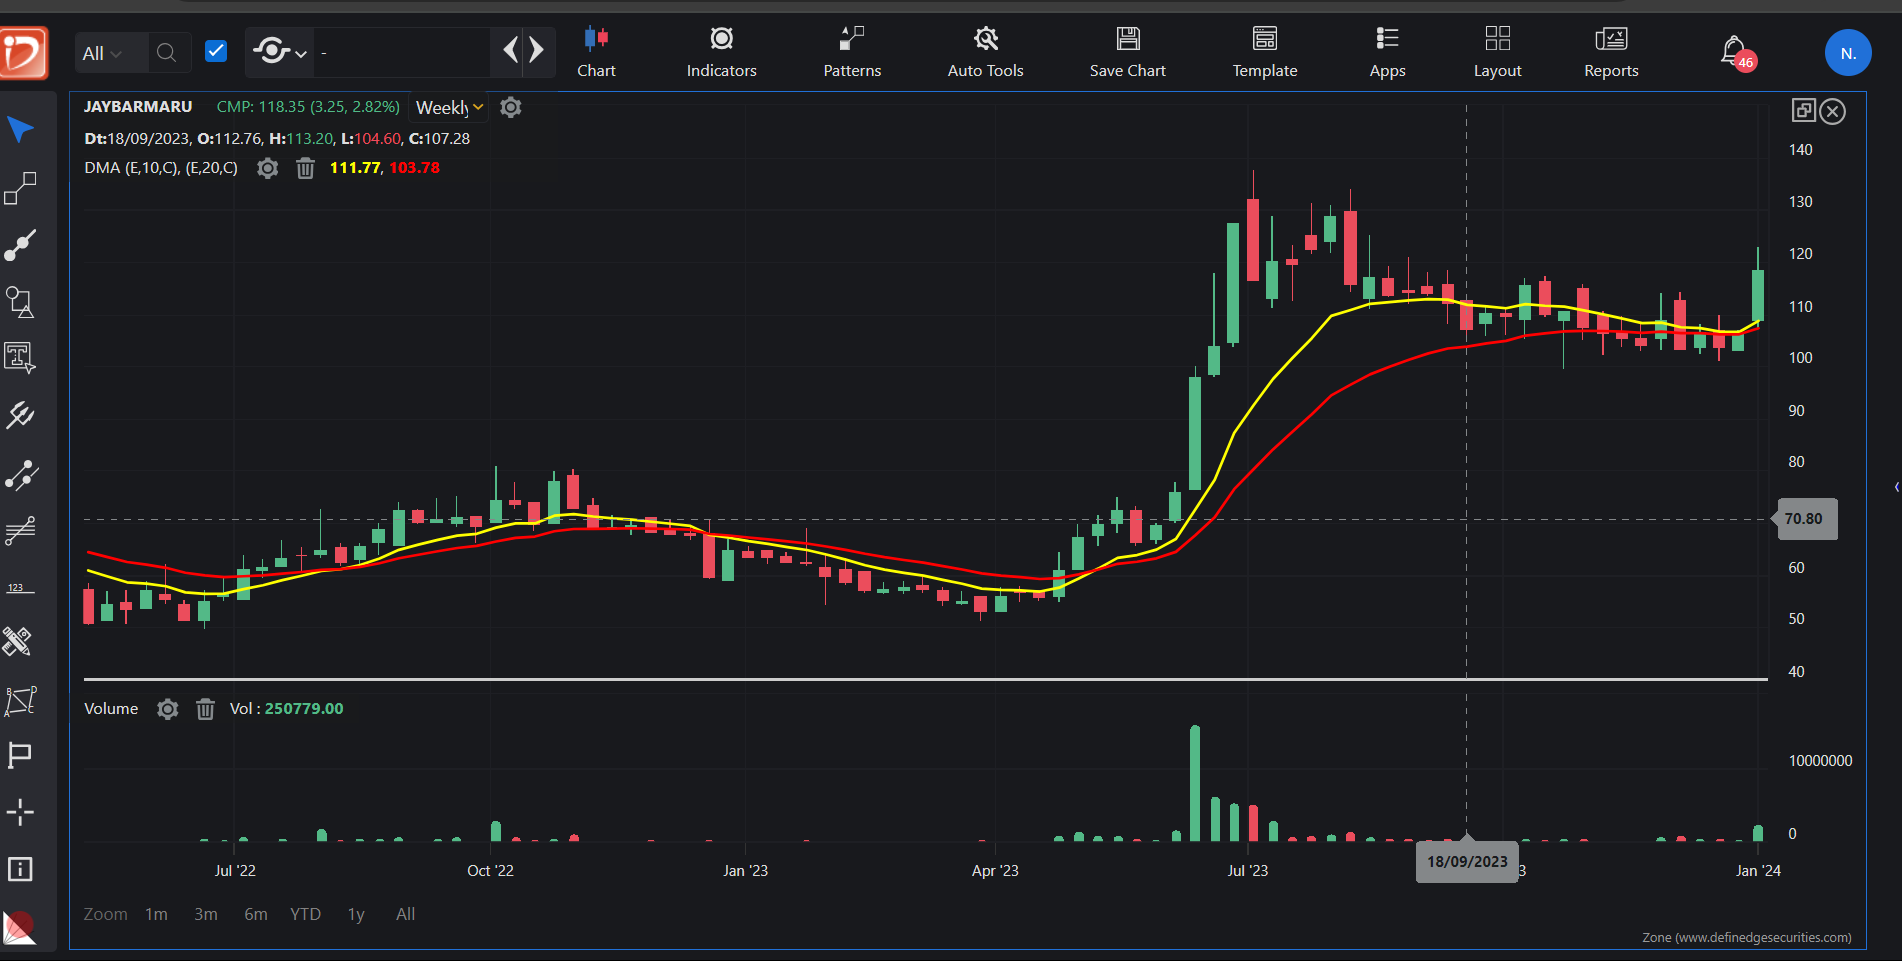Viewport: 1902px width, 961px height.
Task: Click the red fan icon at bottom left
Action: click(x=19, y=928)
